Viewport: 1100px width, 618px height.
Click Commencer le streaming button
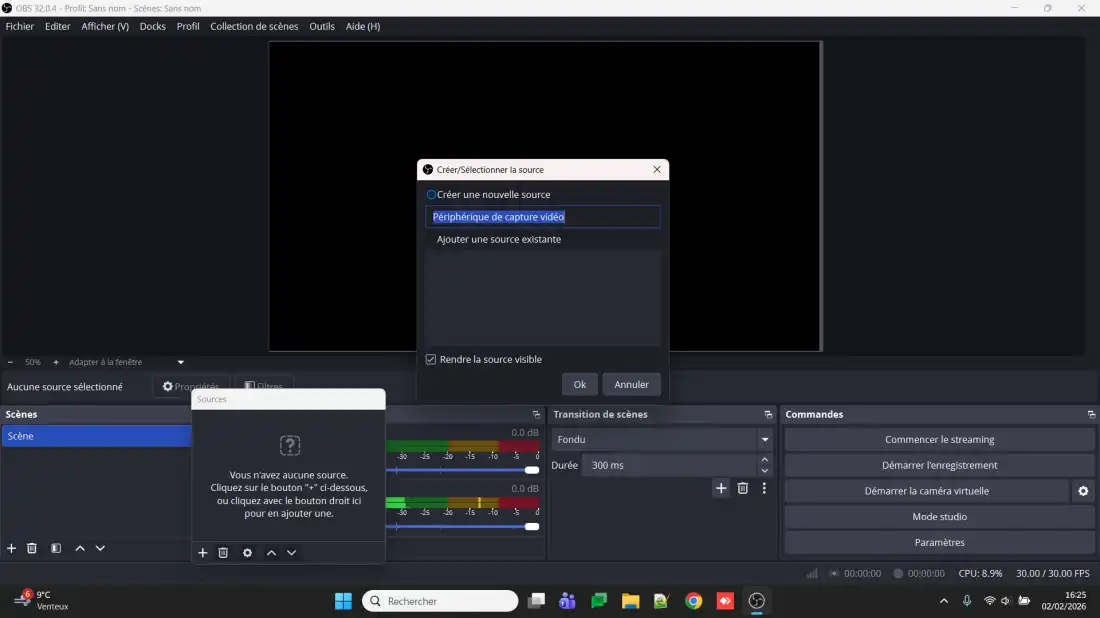coord(939,440)
